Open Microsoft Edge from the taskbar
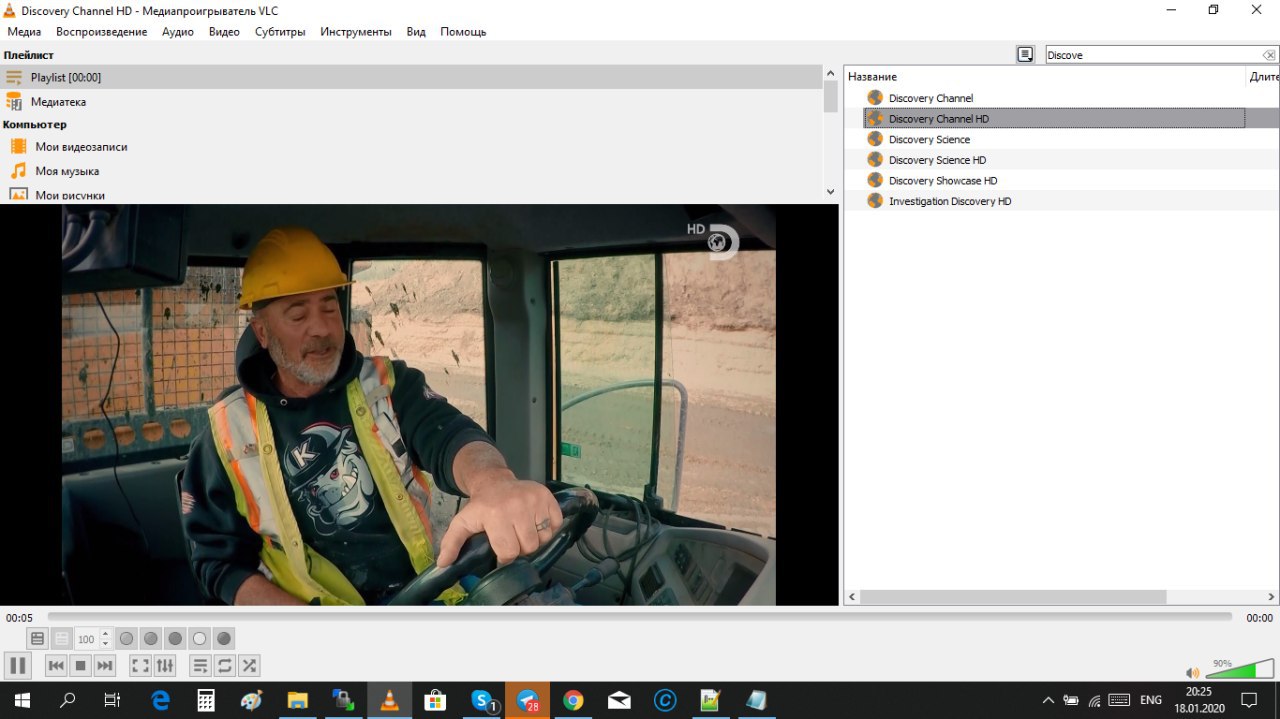This screenshot has width=1280, height=719. [x=160, y=701]
